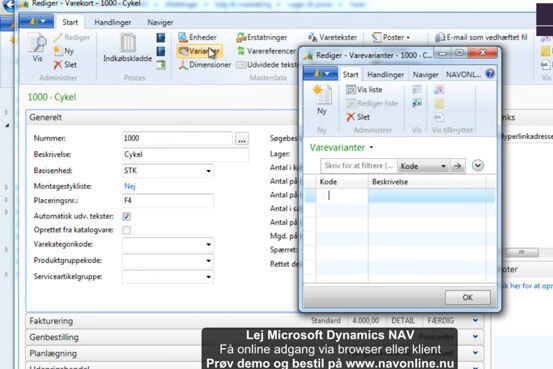Screen dimensions: 553x369
Task: Click the Nummer input field
Action: tap(177, 138)
